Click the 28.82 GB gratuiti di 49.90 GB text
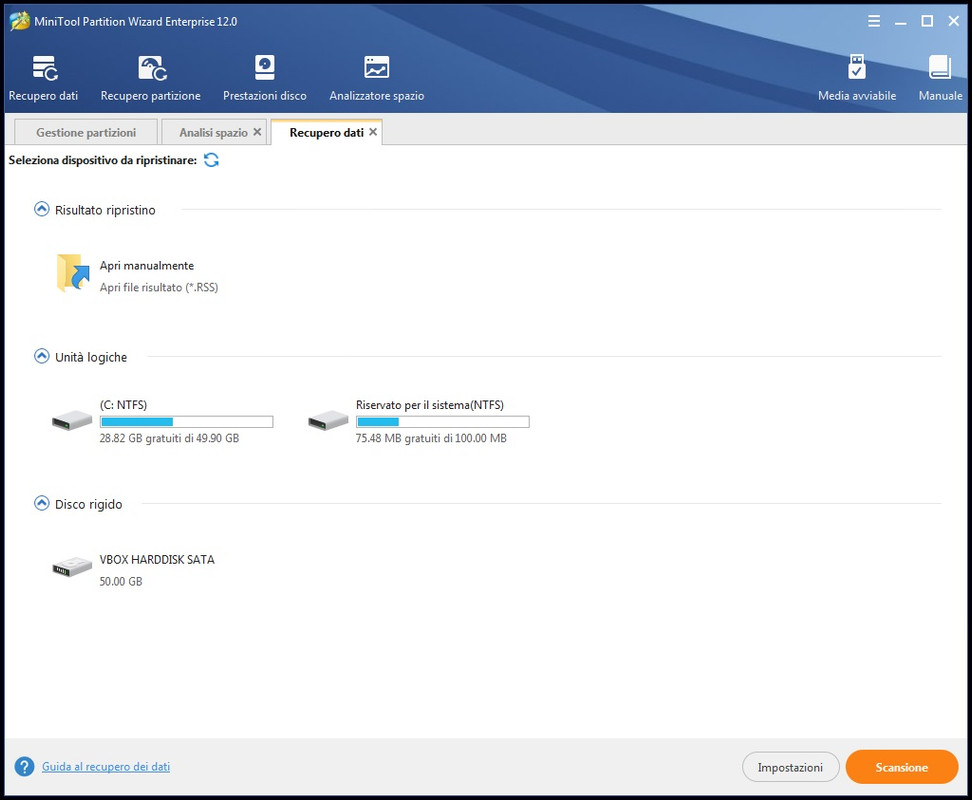Screen dimensions: 972x800 click(x=169, y=438)
